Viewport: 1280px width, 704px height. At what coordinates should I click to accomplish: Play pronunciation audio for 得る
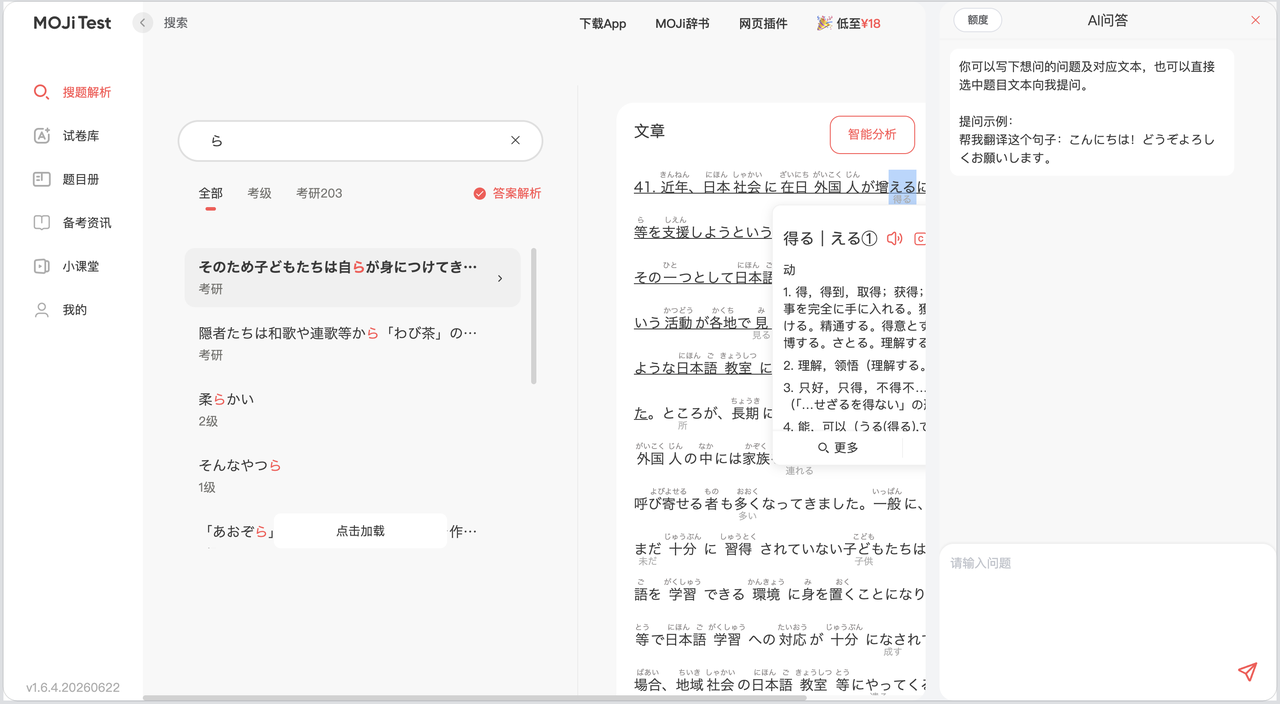pyautogui.click(x=894, y=239)
